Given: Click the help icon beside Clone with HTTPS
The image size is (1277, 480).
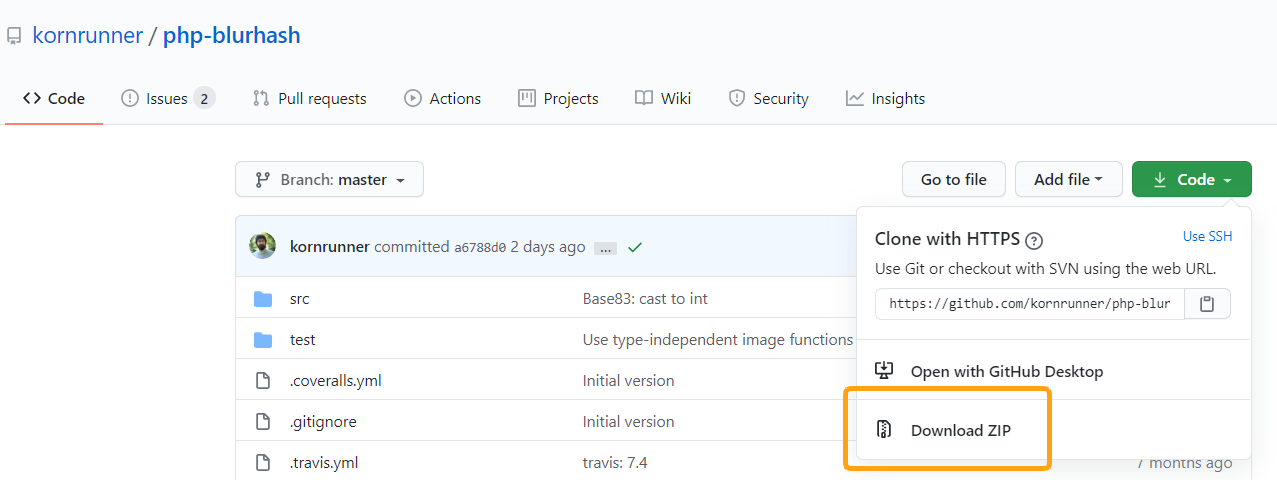Looking at the screenshot, I should tap(1035, 240).
